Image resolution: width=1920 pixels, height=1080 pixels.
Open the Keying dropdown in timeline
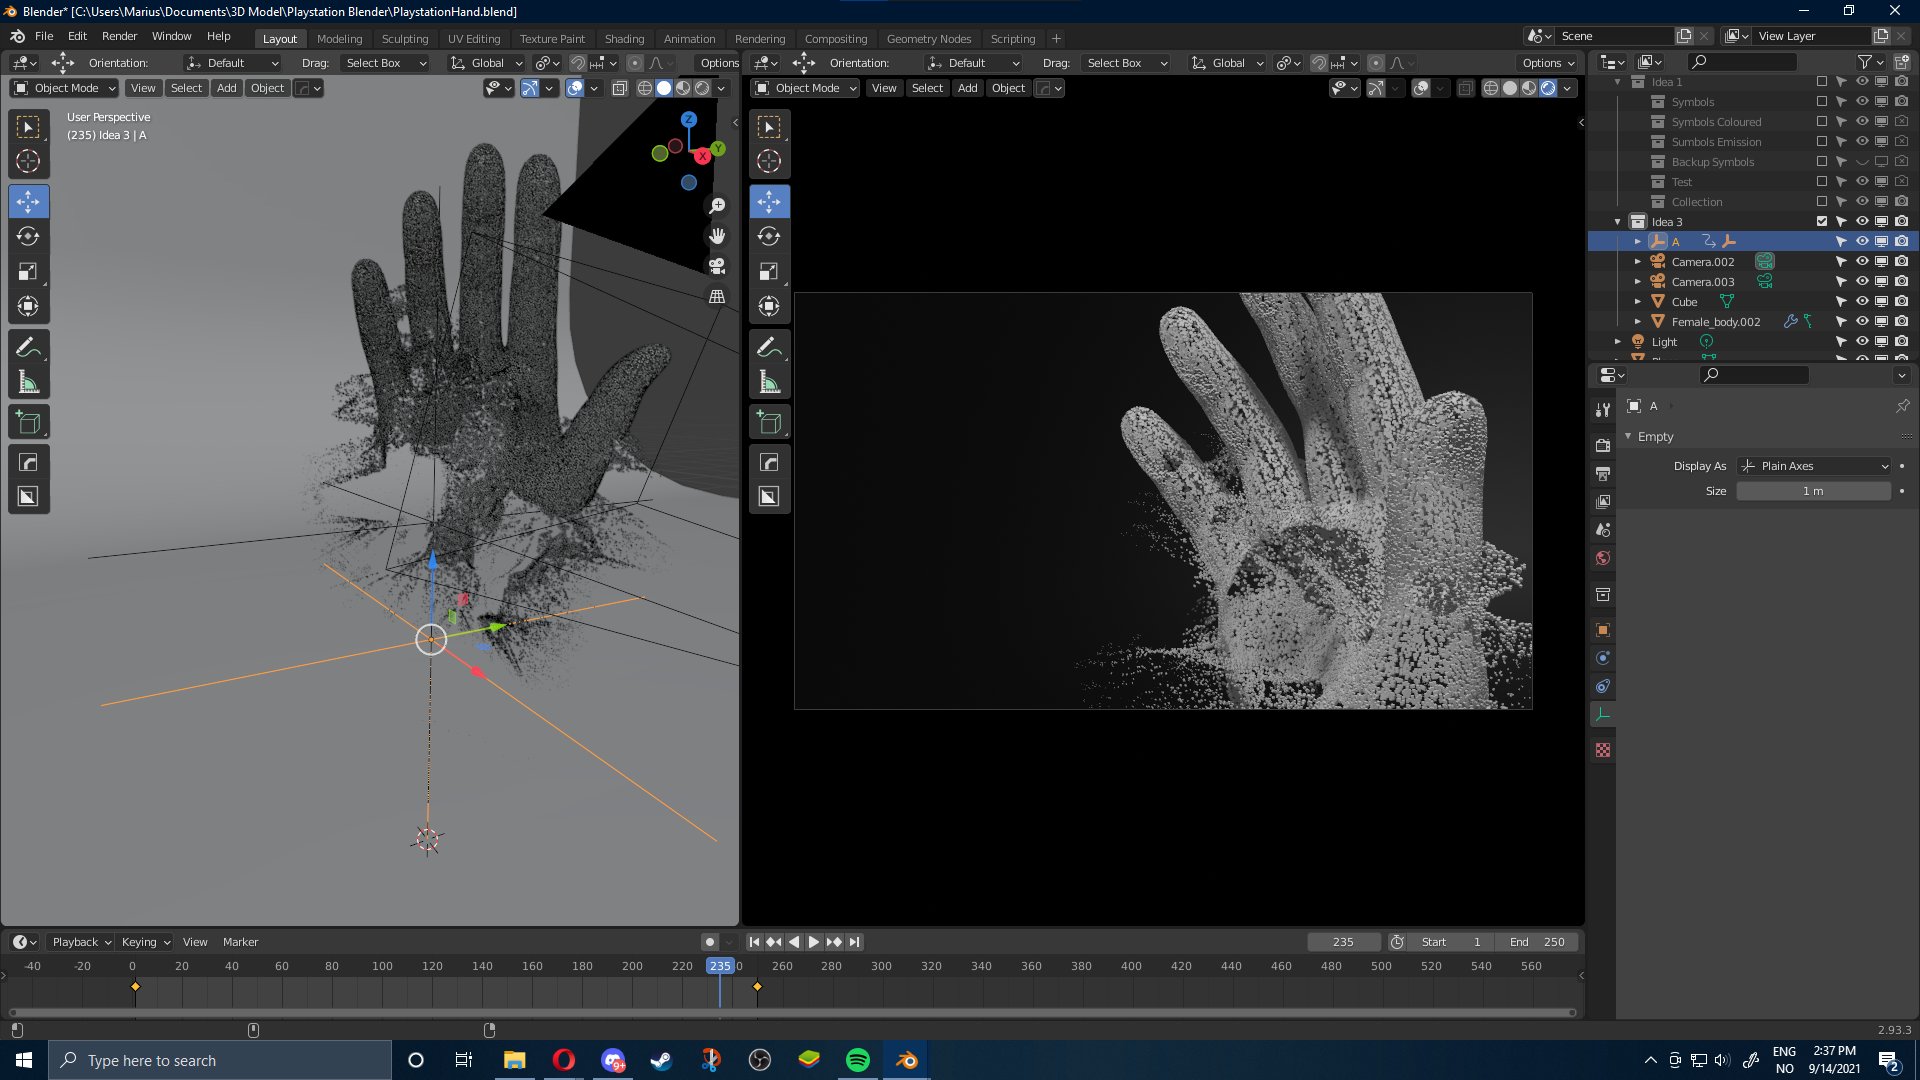point(145,942)
